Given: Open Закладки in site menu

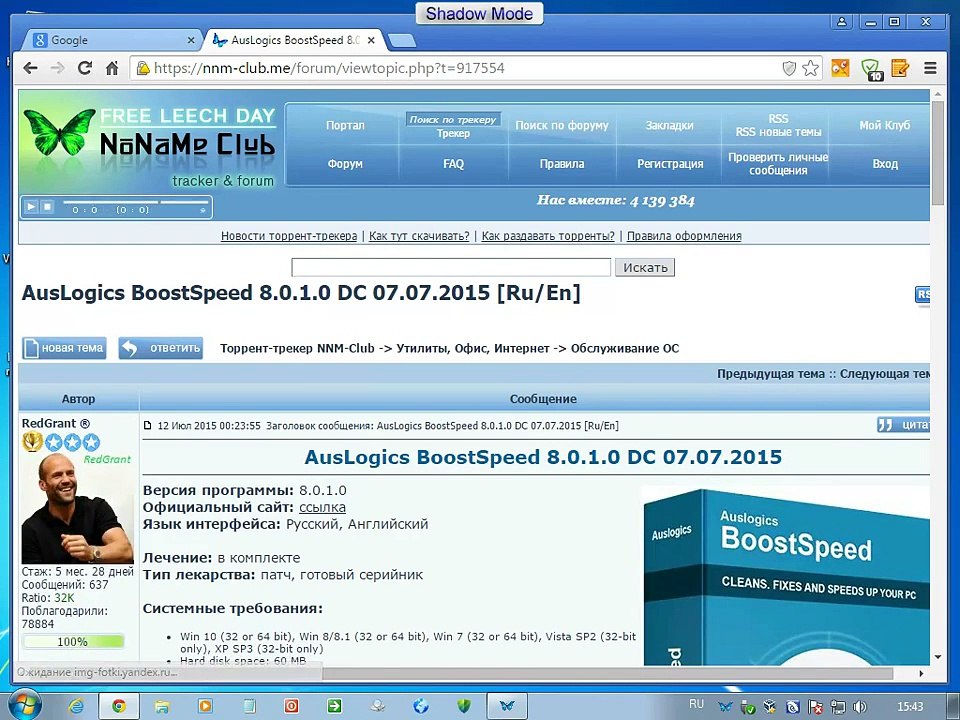Looking at the screenshot, I should [670, 126].
